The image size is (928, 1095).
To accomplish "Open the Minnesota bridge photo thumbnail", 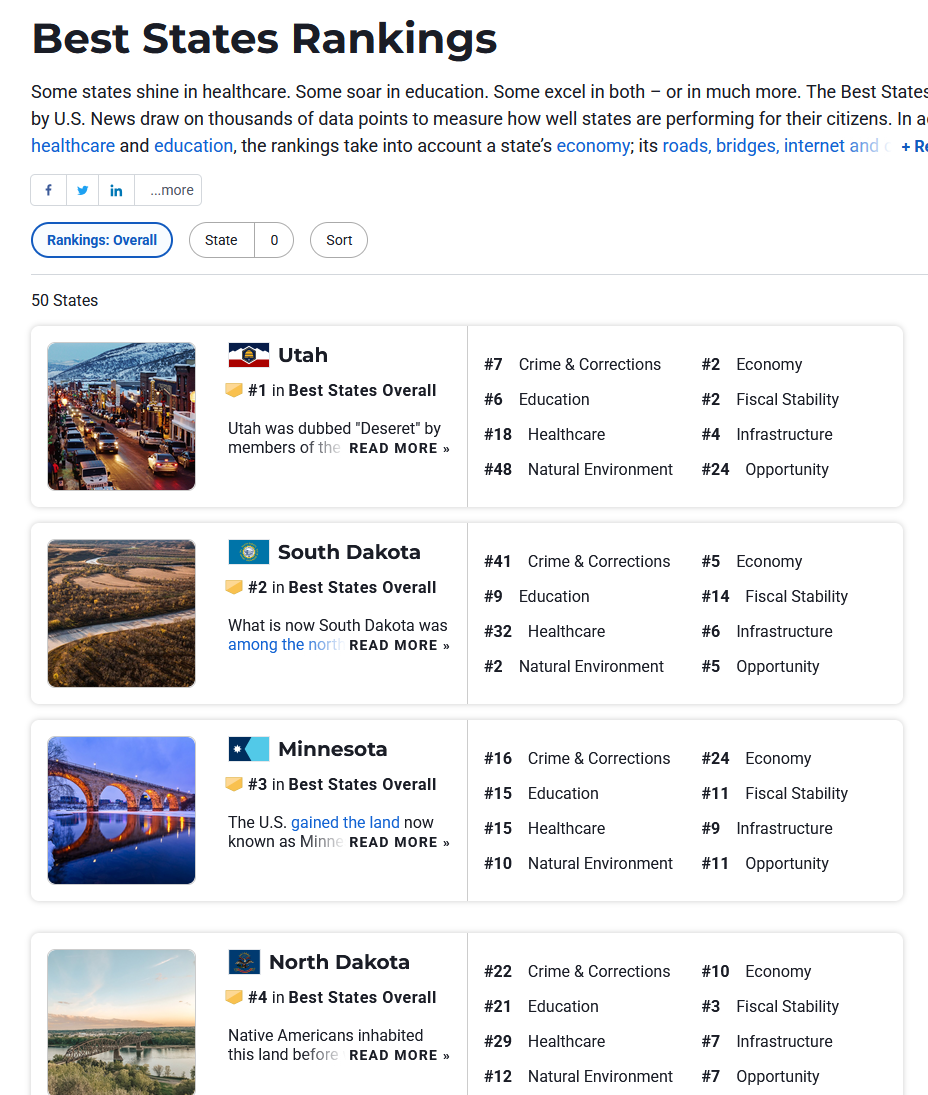I will (x=121, y=810).
